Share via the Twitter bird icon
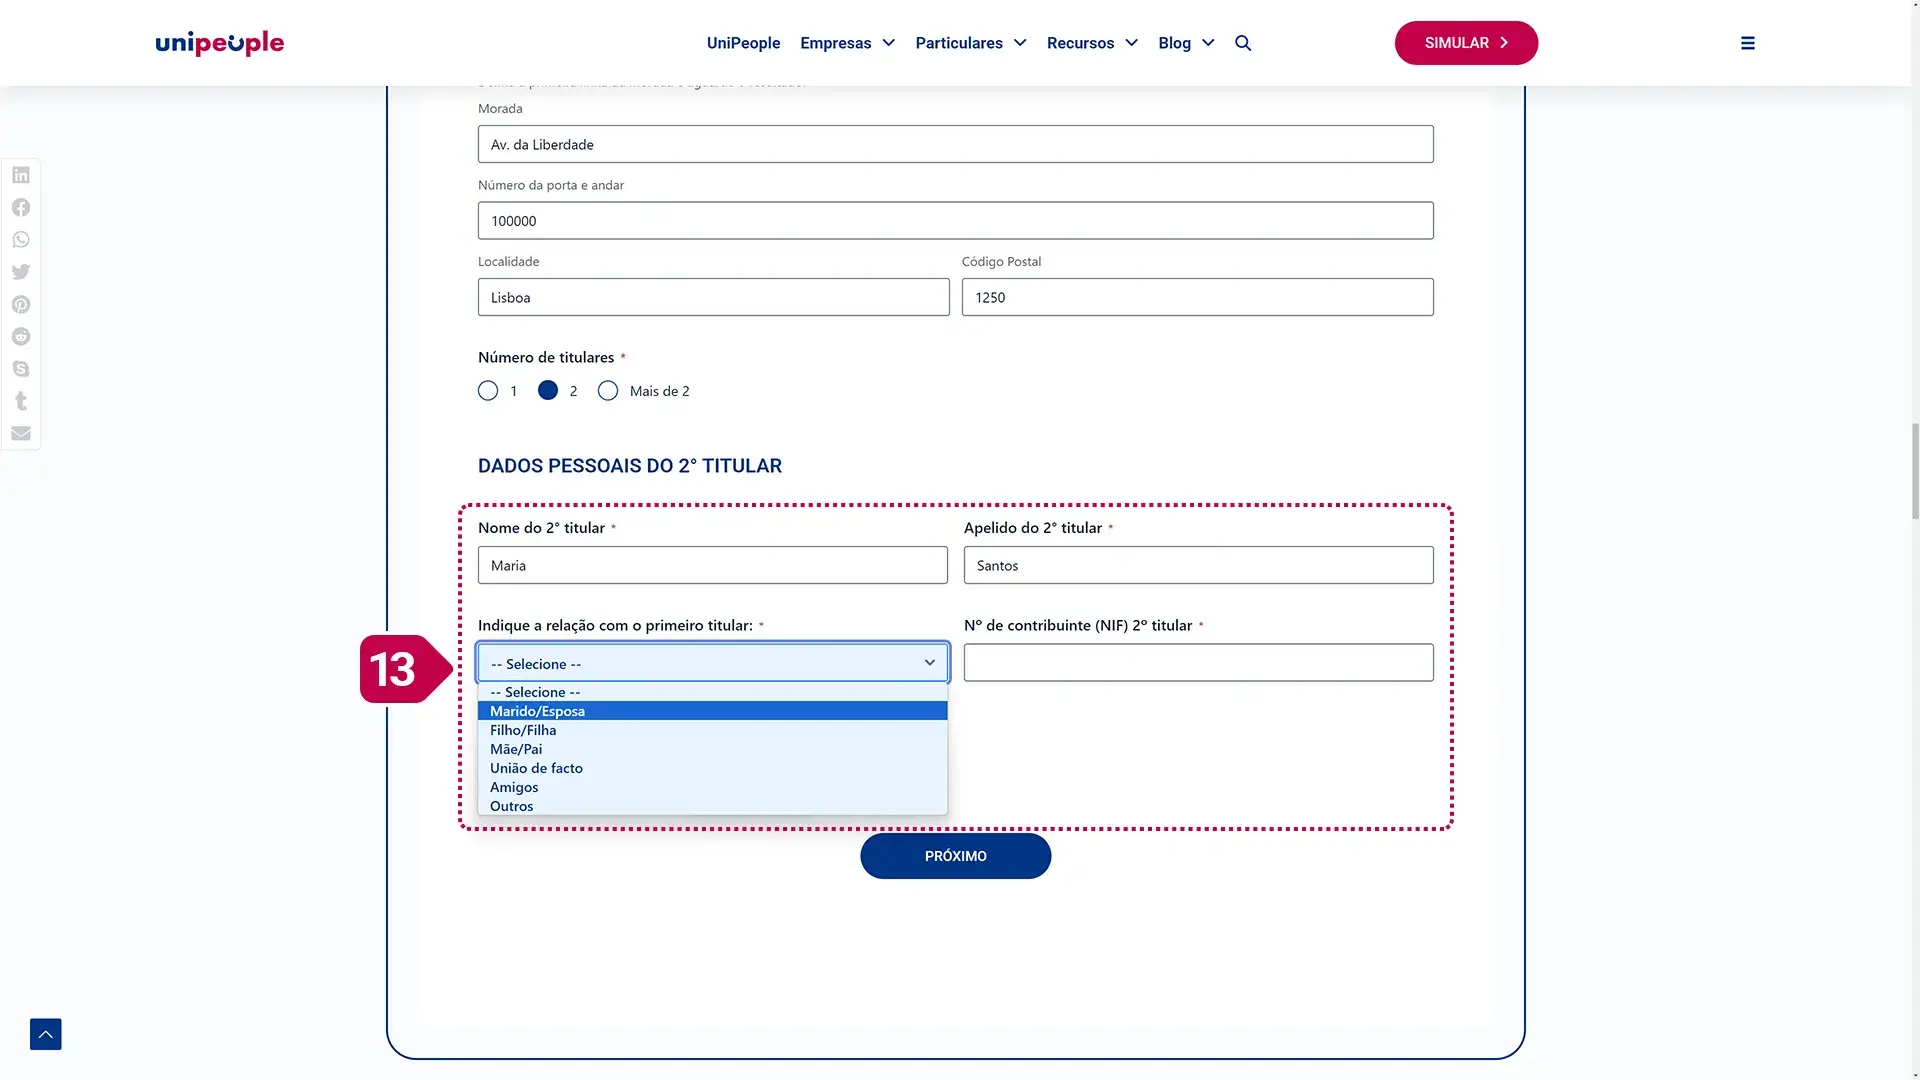1920x1080 pixels. click(x=21, y=272)
